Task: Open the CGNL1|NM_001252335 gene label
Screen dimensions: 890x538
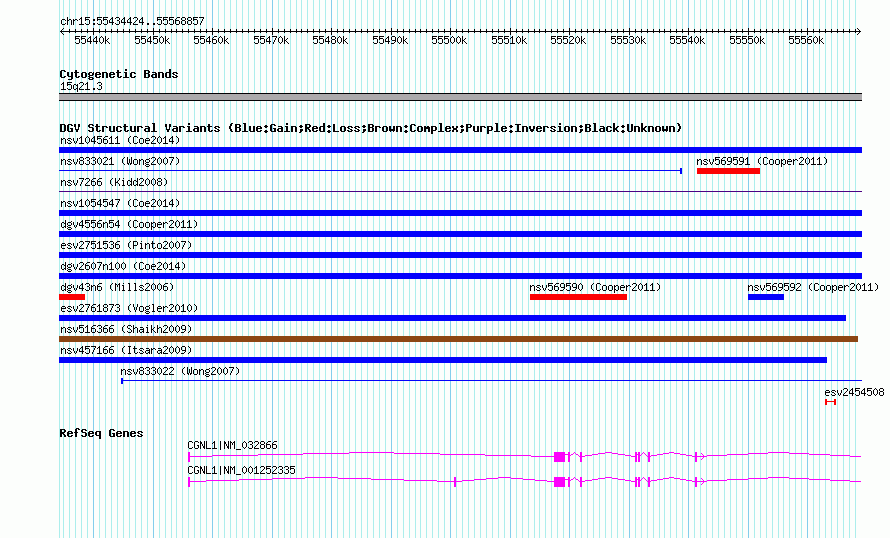Action: tap(242, 470)
